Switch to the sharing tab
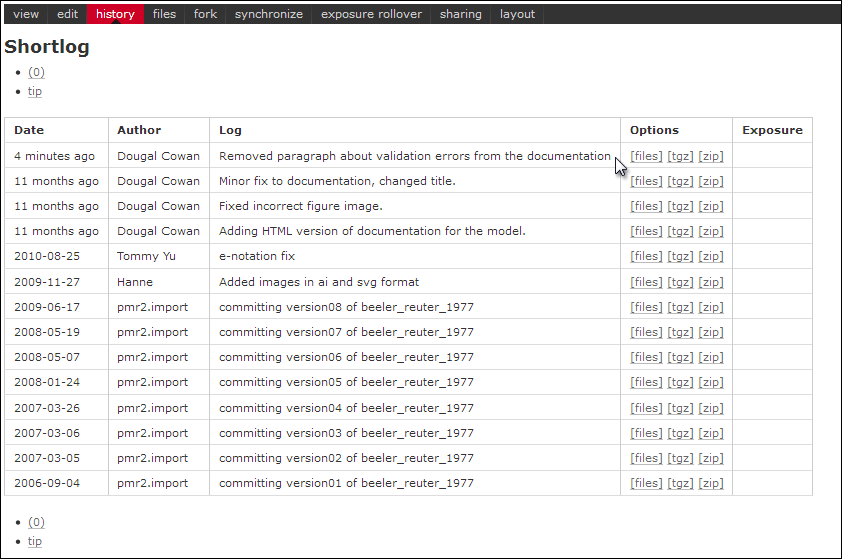Viewport: 842px width, 559px height. click(461, 14)
